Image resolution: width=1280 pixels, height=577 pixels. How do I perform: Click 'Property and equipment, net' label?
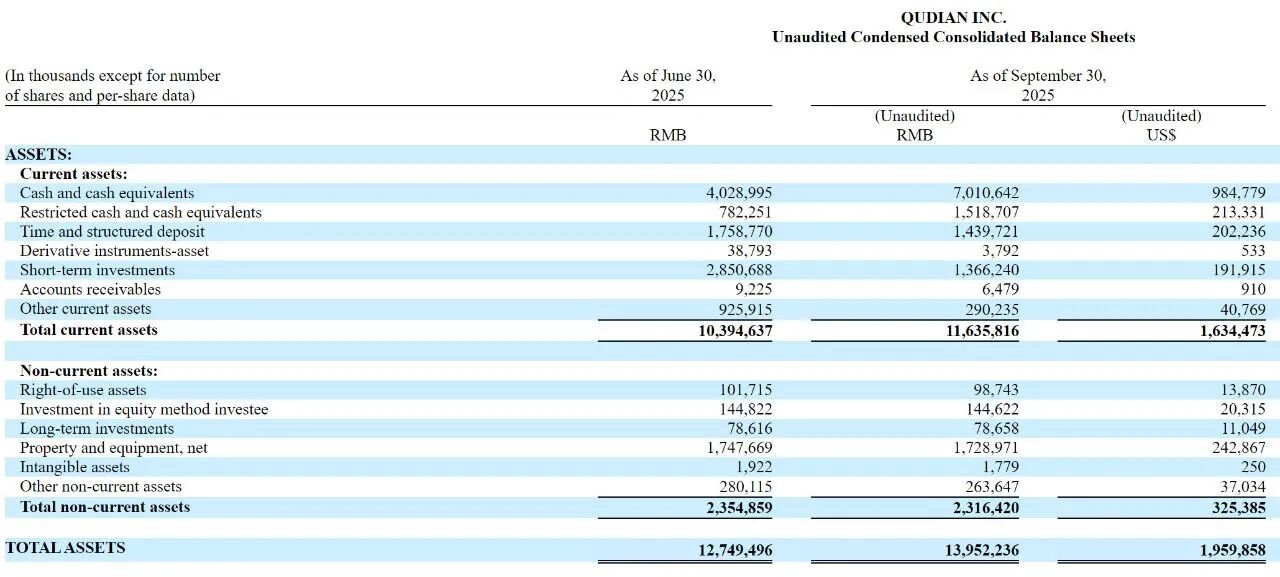click(114, 448)
